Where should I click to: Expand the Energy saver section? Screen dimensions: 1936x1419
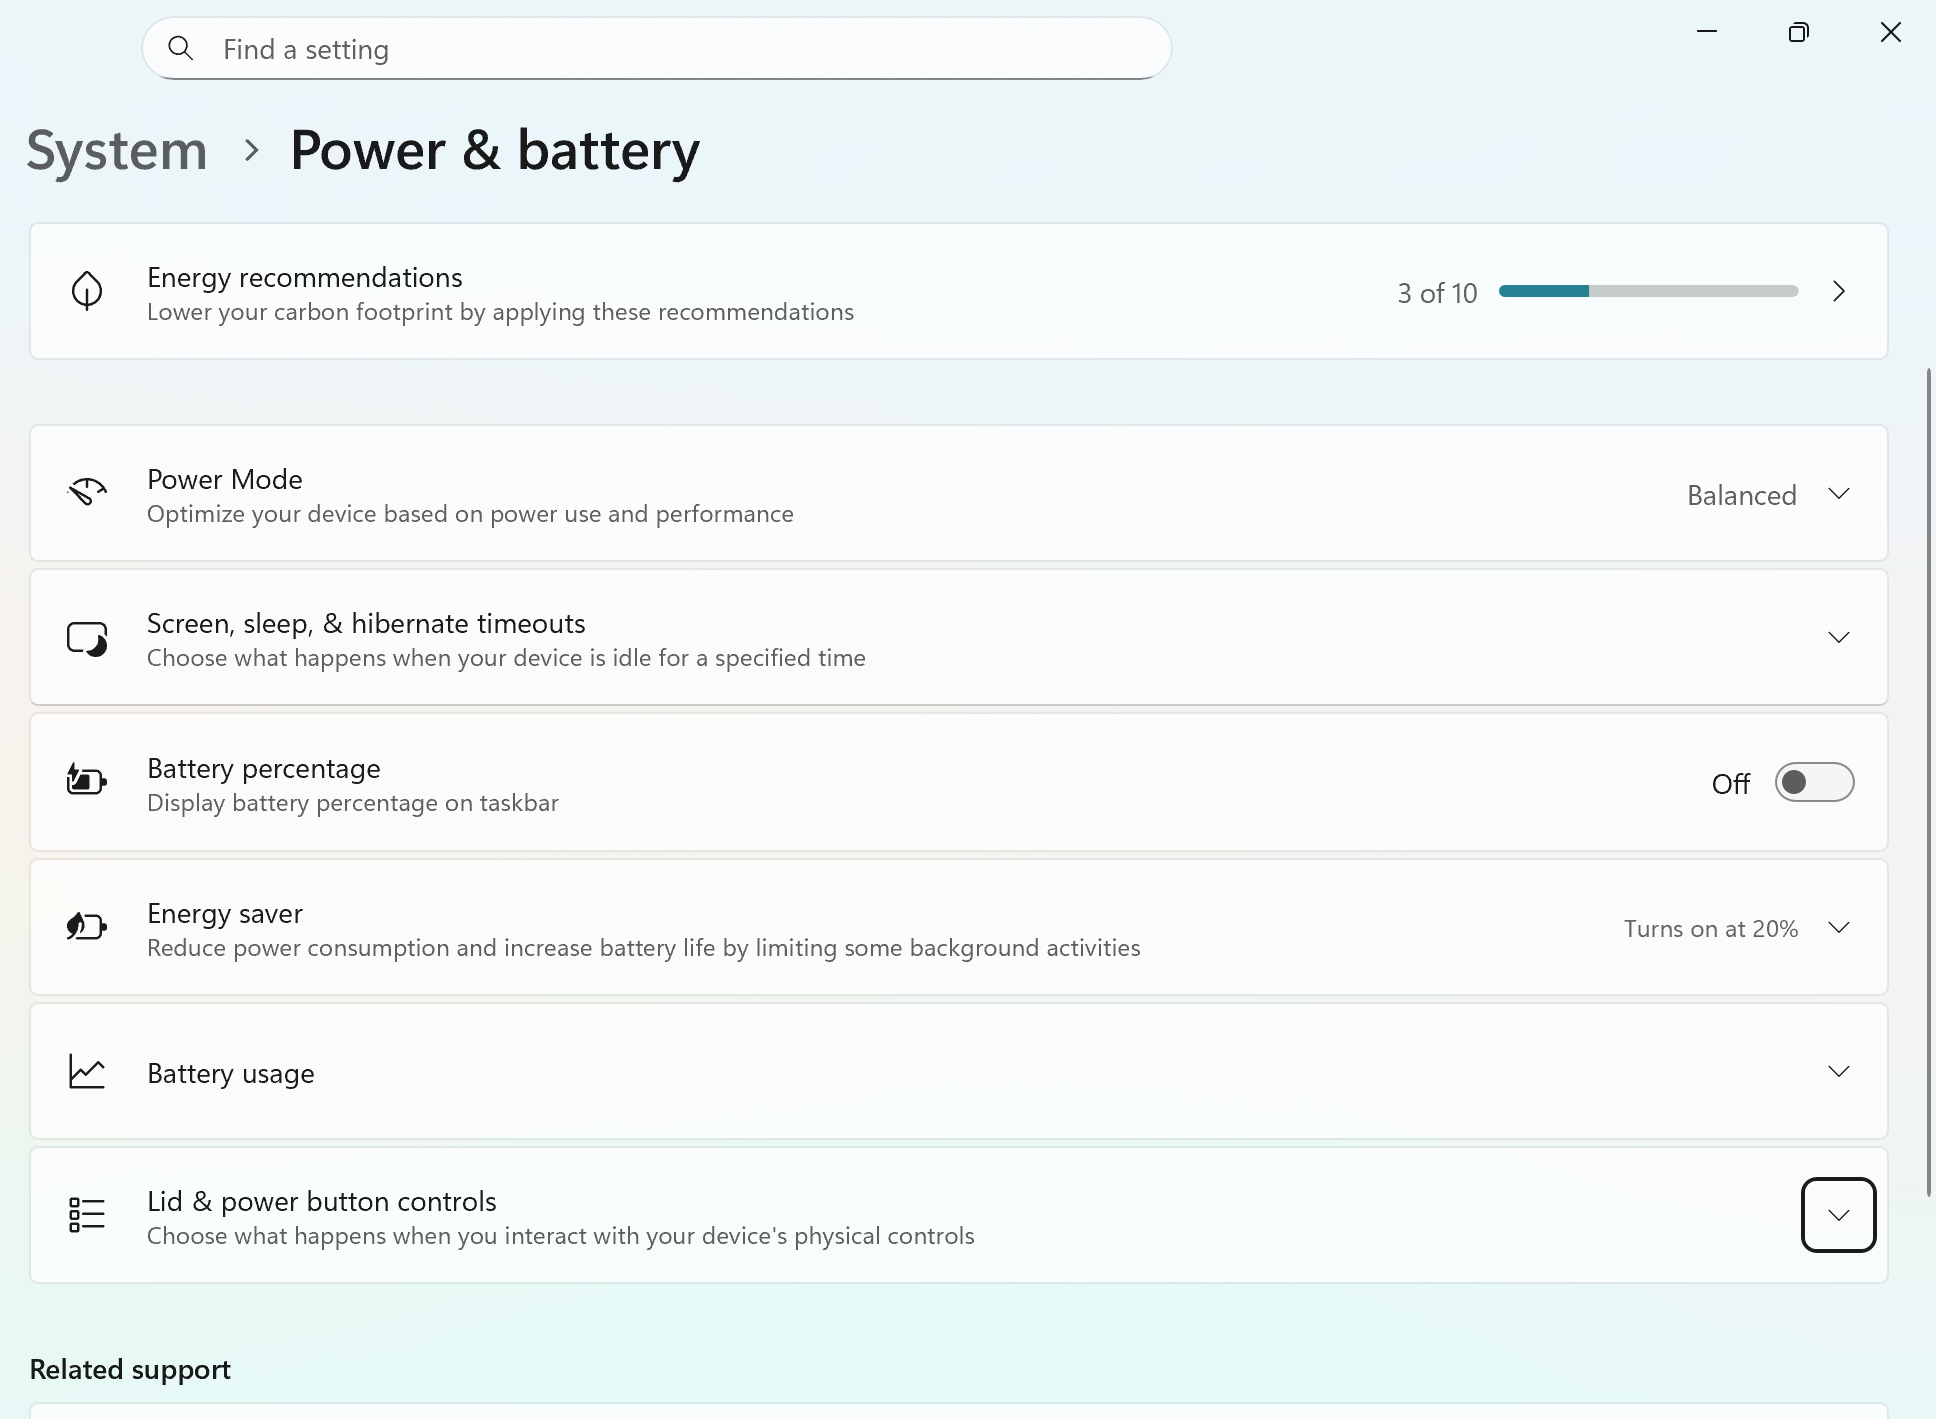(x=1838, y=927)
